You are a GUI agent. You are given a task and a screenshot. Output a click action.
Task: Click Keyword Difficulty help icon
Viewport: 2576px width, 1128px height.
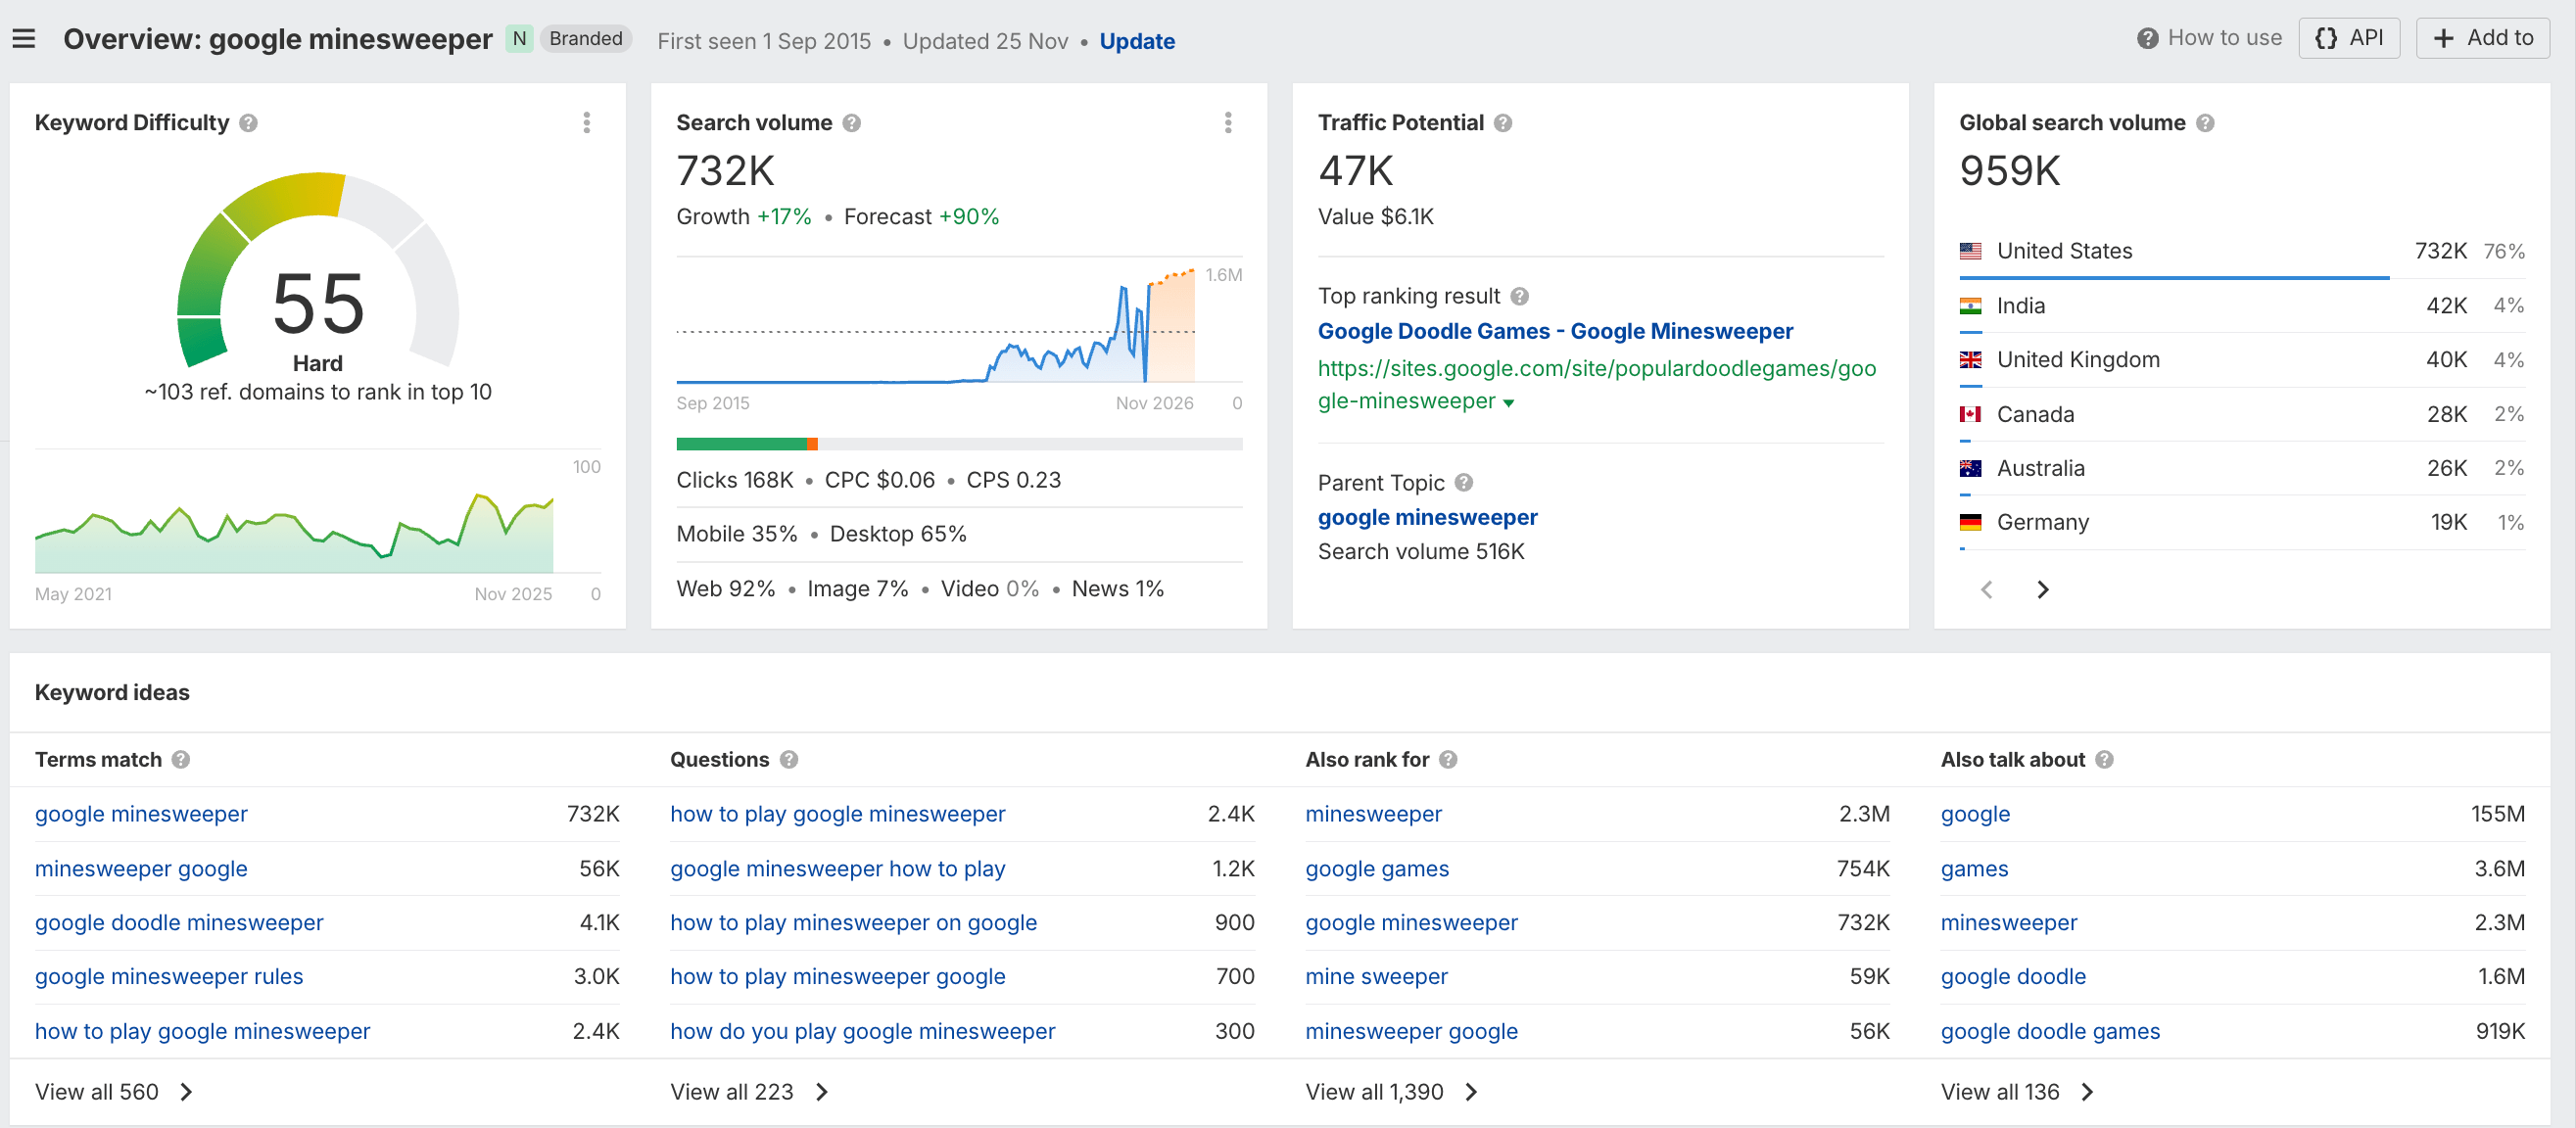point(249,123)
